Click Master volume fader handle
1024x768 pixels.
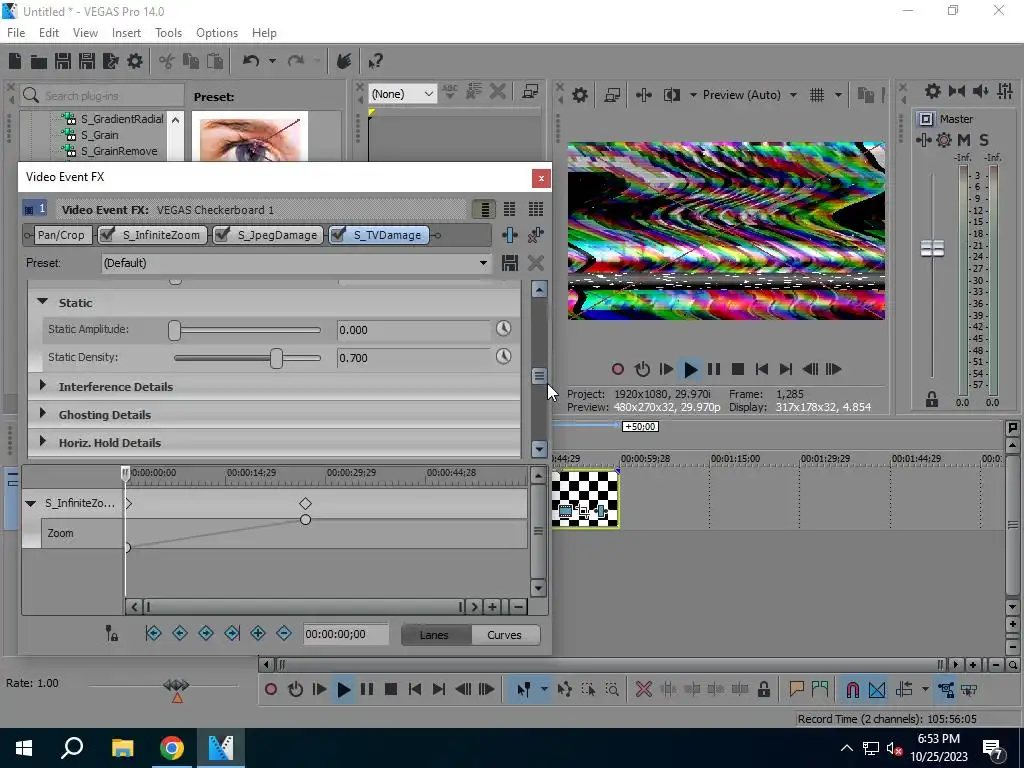click(x=932, y=248)
